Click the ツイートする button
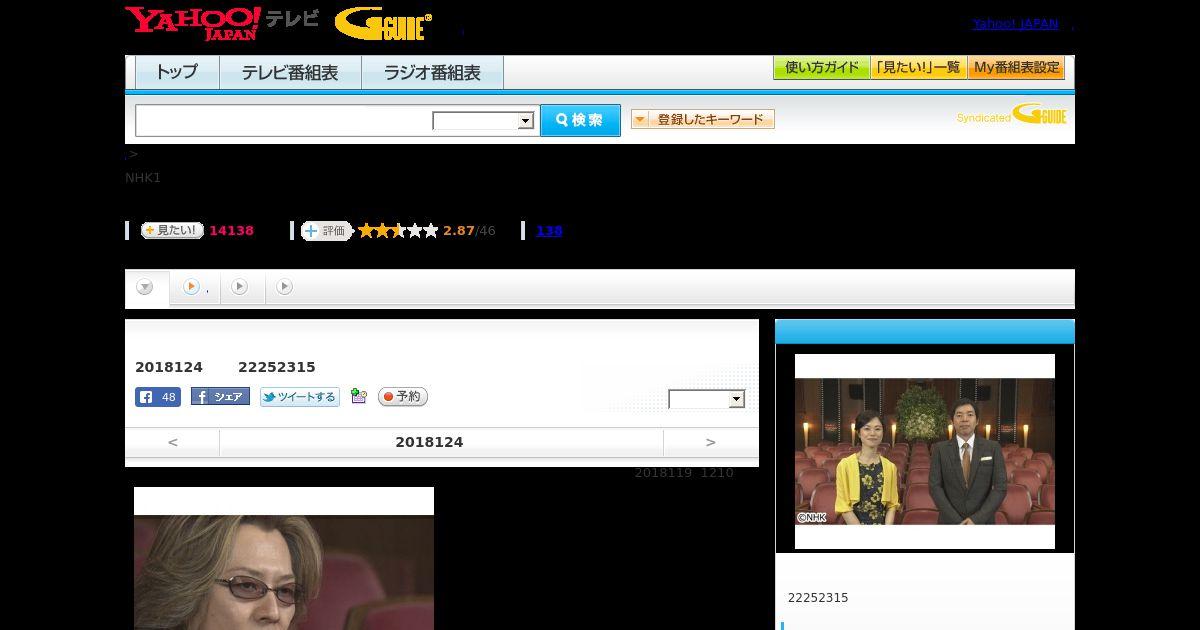 [x=300, y=397]
